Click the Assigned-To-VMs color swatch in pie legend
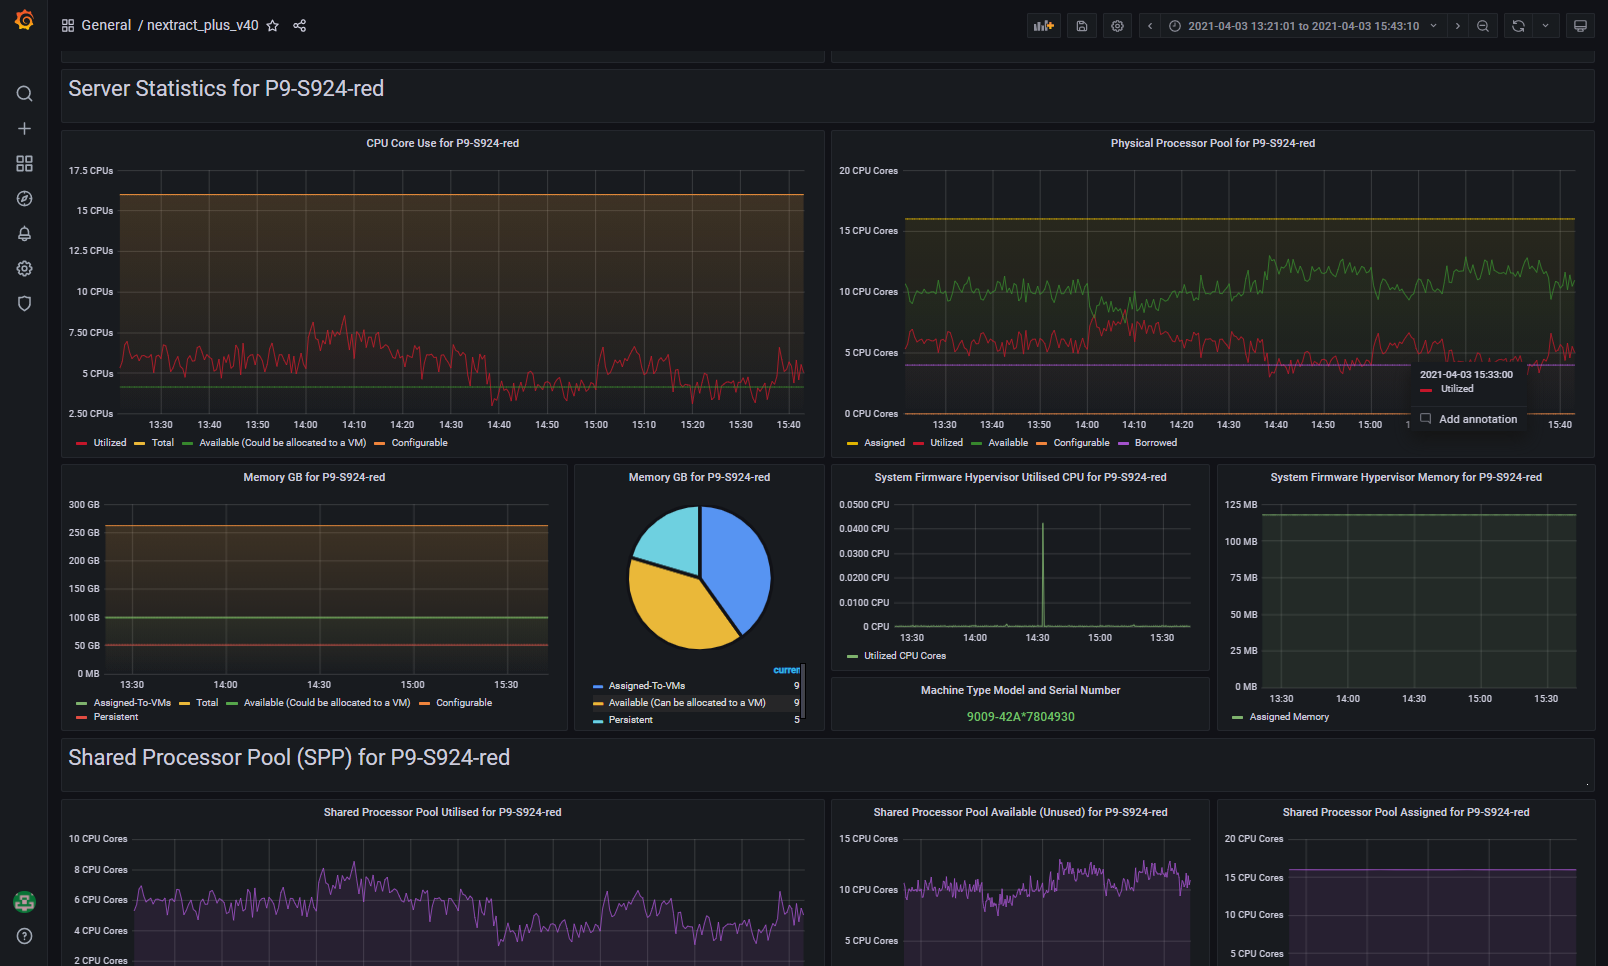This screenshot has height=966, width=1608. (598, 686)
